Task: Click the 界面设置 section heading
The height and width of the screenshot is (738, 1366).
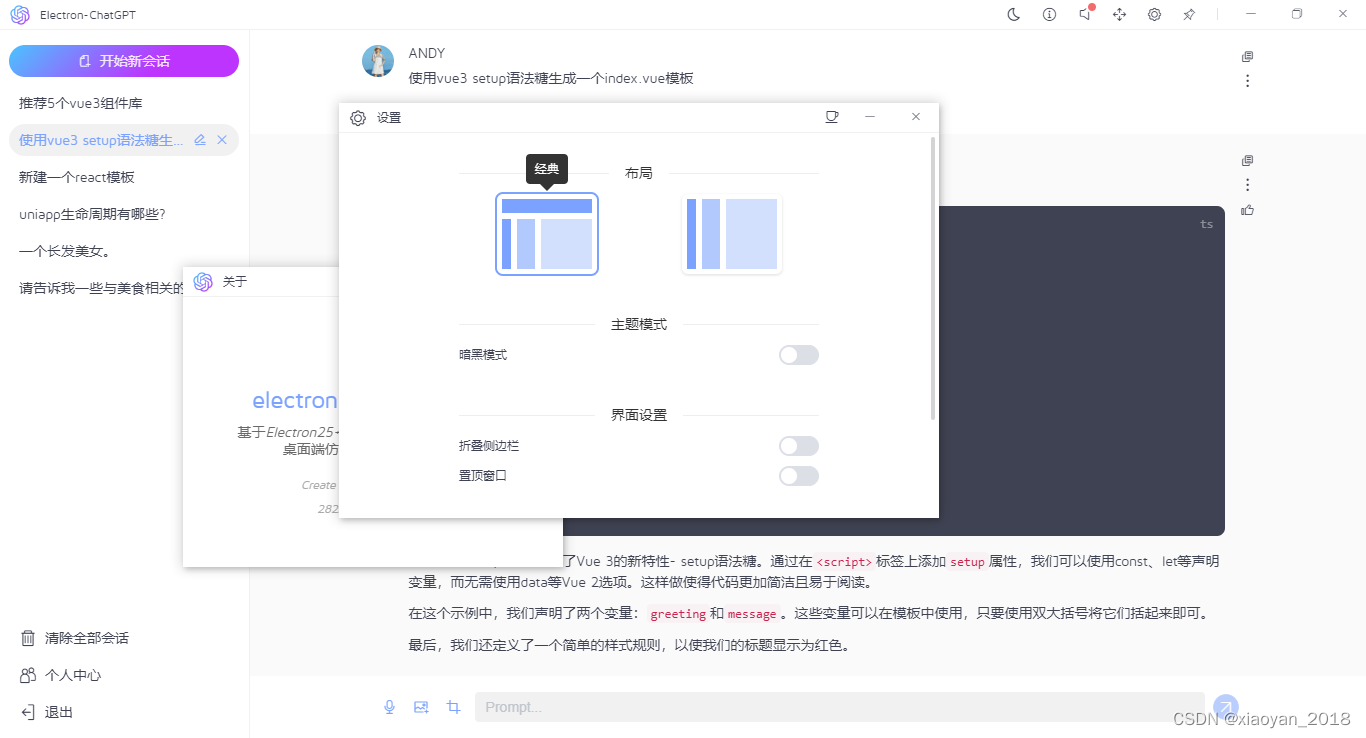Action: click(639, 415)
